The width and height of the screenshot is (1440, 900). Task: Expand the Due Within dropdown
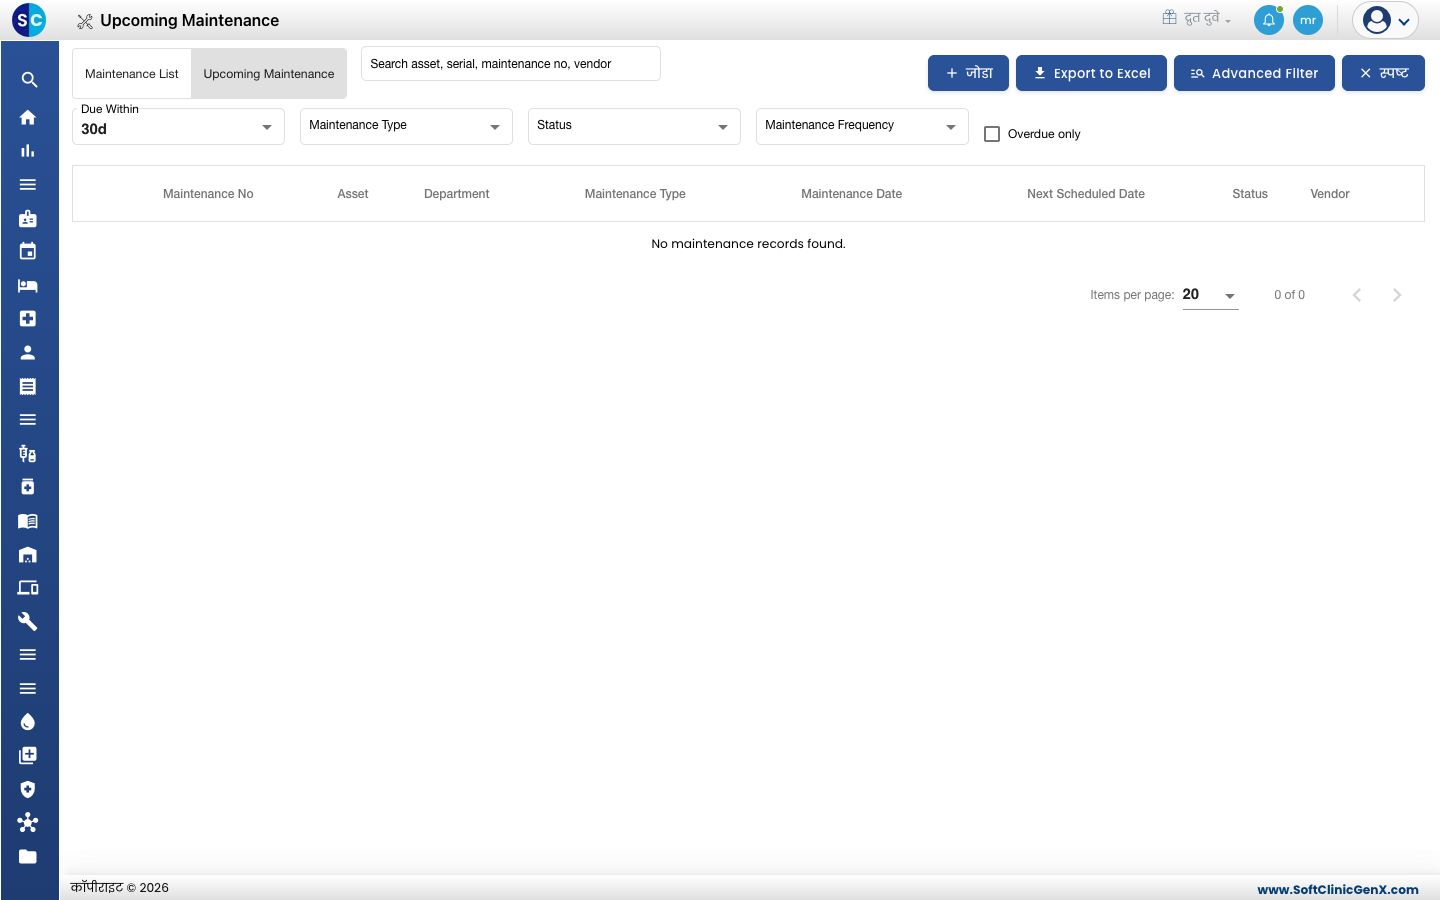click(178, 127)
